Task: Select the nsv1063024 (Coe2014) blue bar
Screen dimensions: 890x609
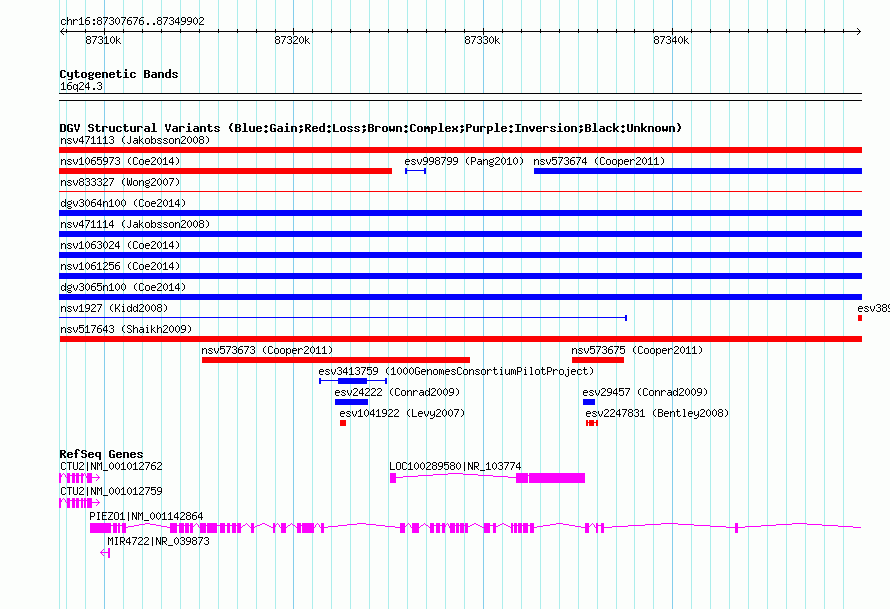Action: point(460,255)
